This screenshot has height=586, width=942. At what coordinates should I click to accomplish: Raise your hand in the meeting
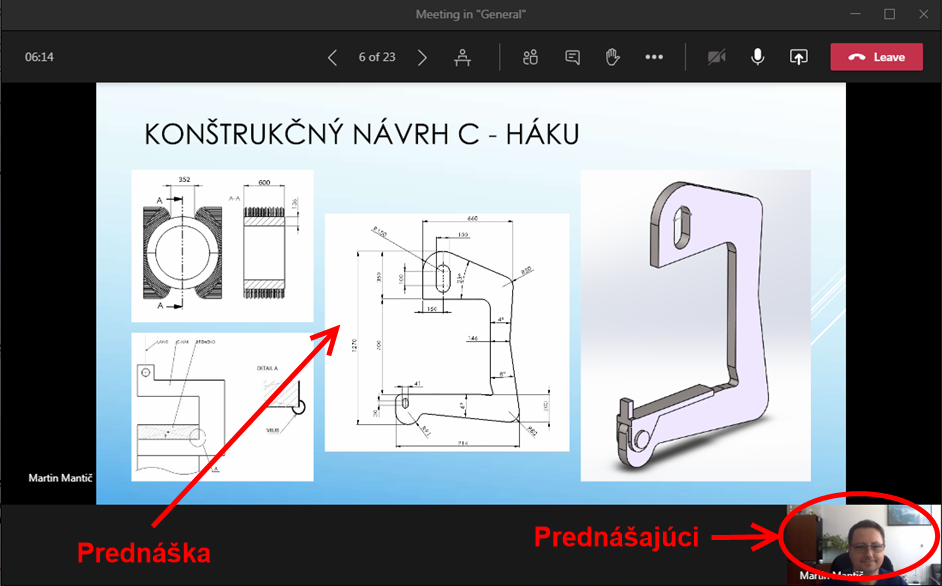[x=613, y=58]
